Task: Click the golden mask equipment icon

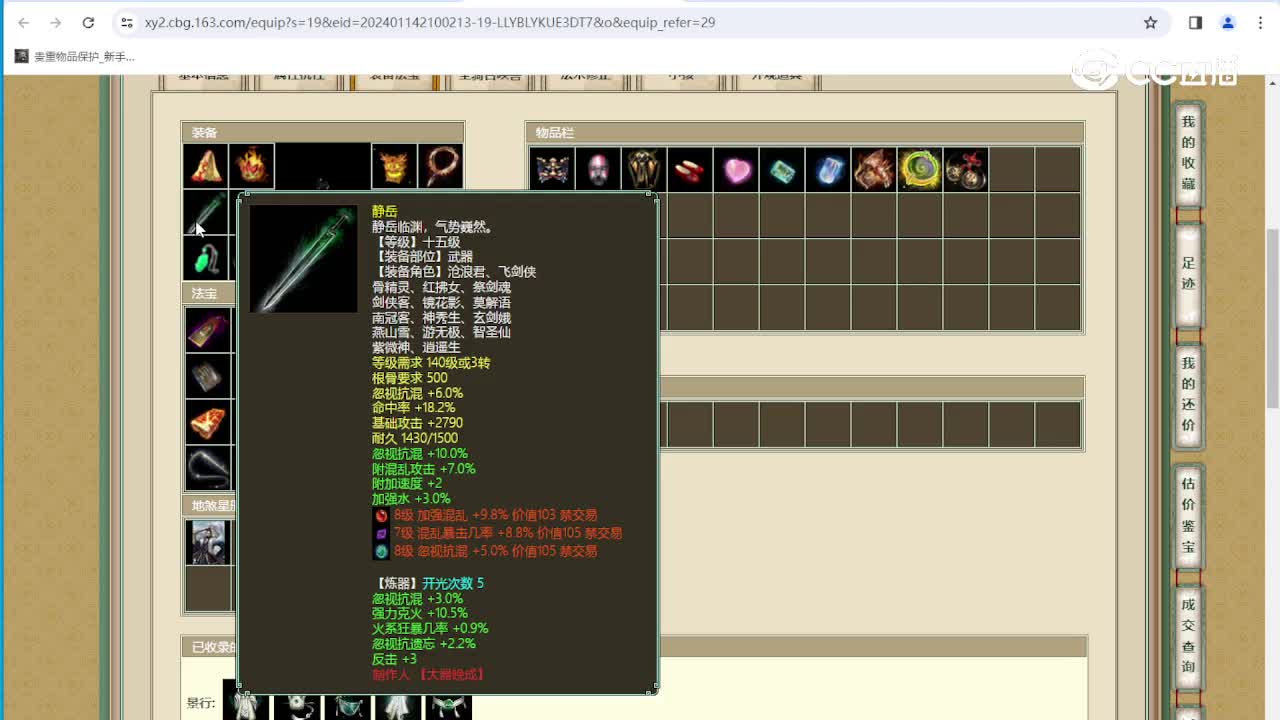Action: (394, 166)
